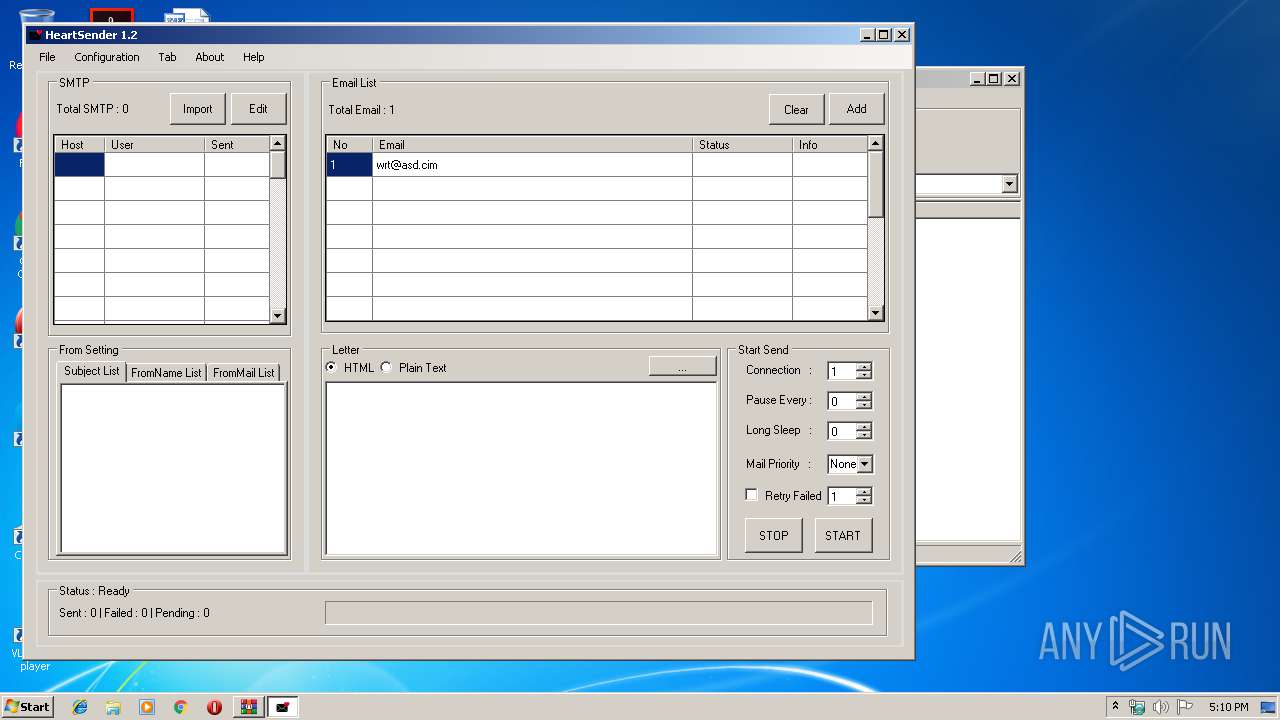The image size is (1280, 720).
Task: Click the SMTP list scroll-up arrow
Action: [278, 144]
